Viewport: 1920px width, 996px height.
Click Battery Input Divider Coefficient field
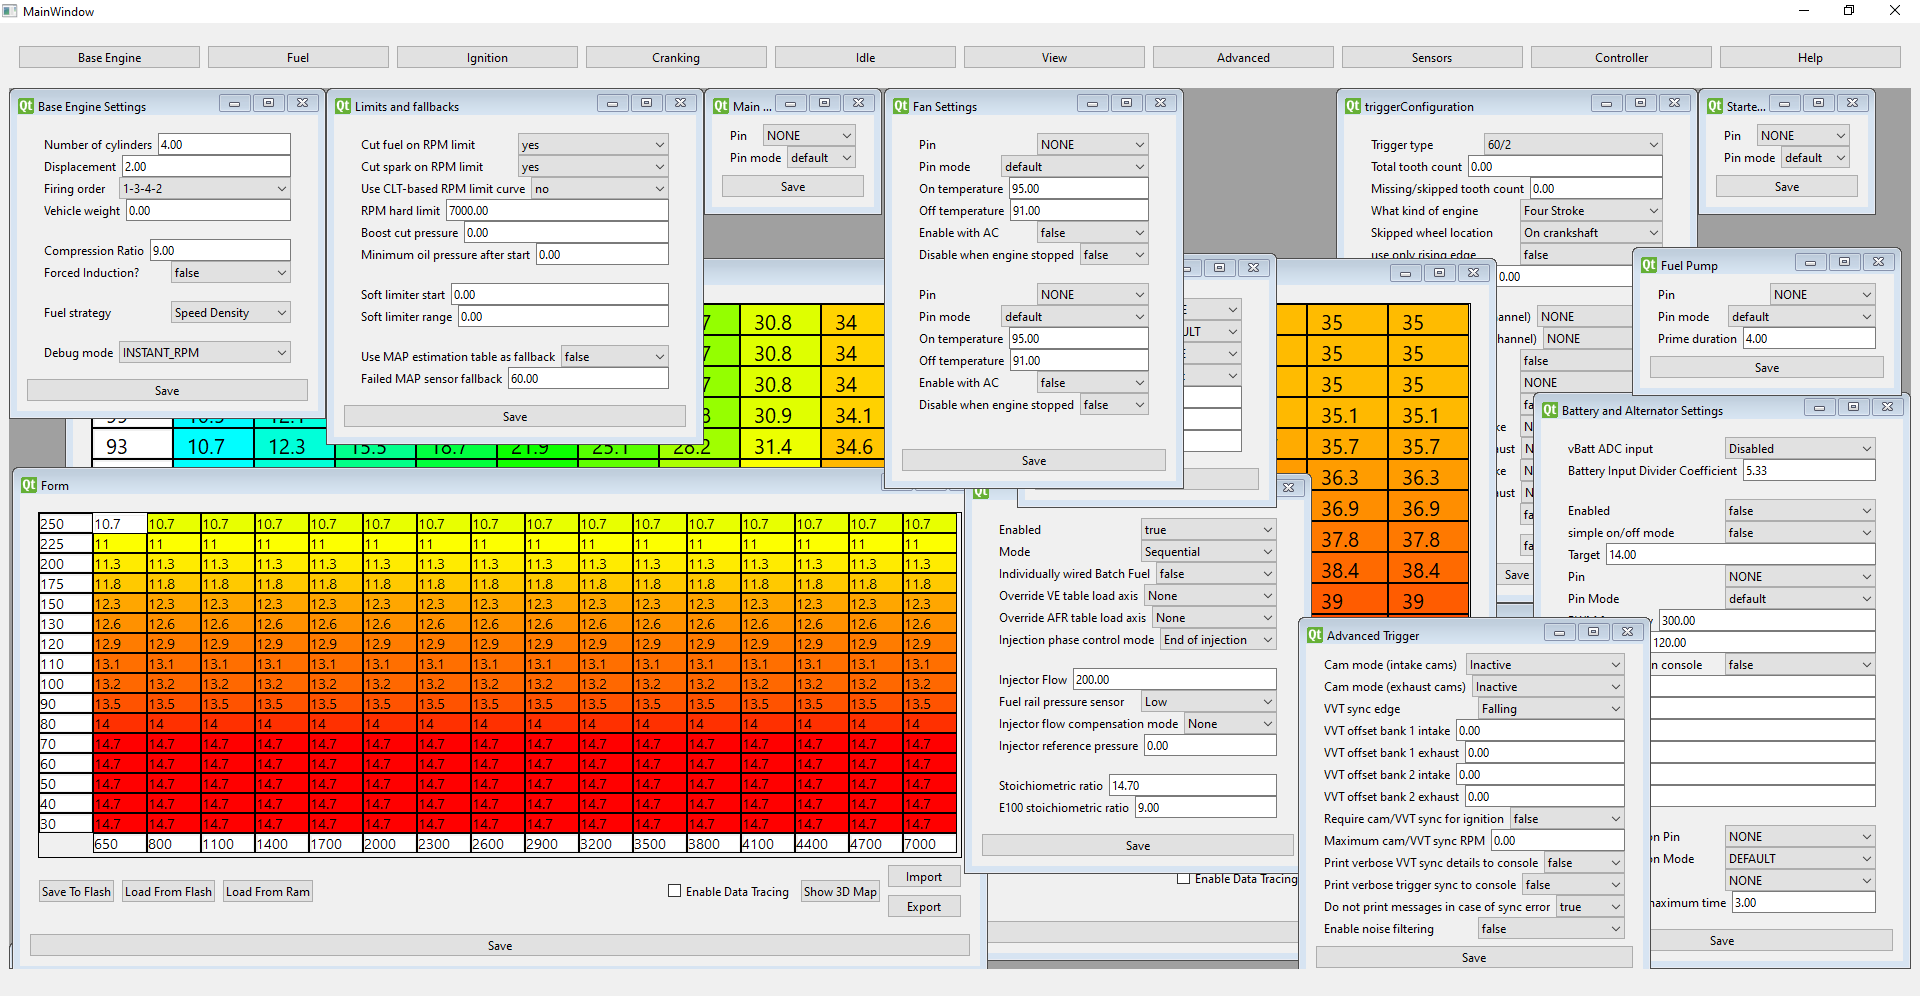pos(1809,471)
